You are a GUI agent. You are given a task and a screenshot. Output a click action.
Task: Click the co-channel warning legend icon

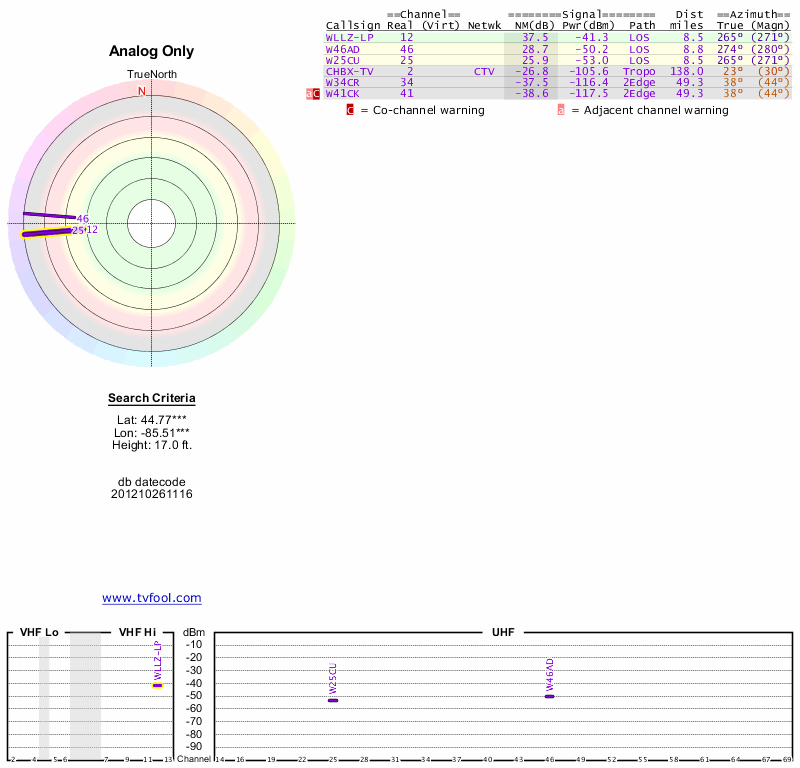[x=350, y=110]
